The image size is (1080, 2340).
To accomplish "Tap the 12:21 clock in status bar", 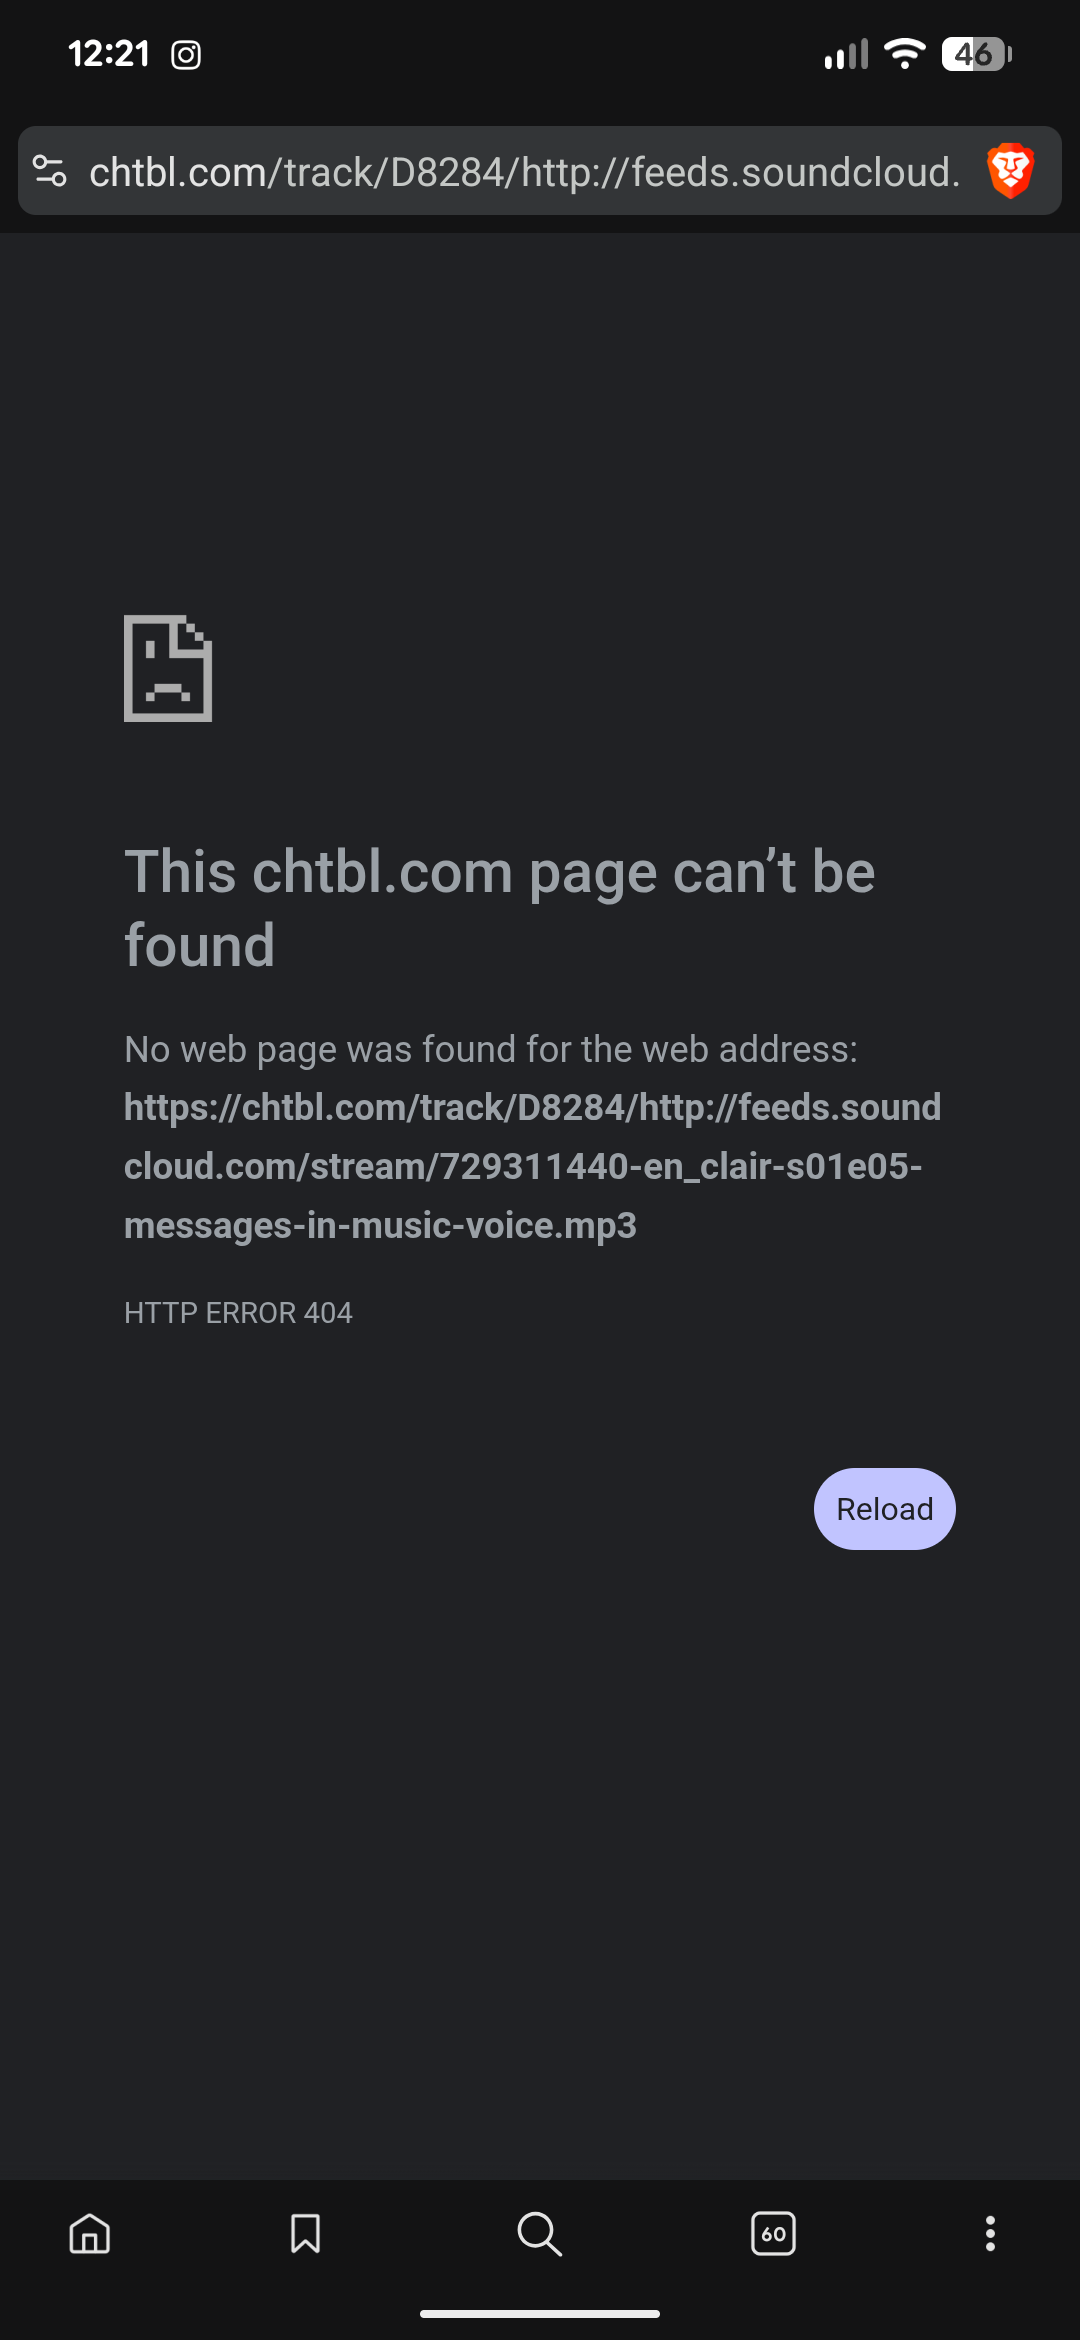I will coord(109,54).
